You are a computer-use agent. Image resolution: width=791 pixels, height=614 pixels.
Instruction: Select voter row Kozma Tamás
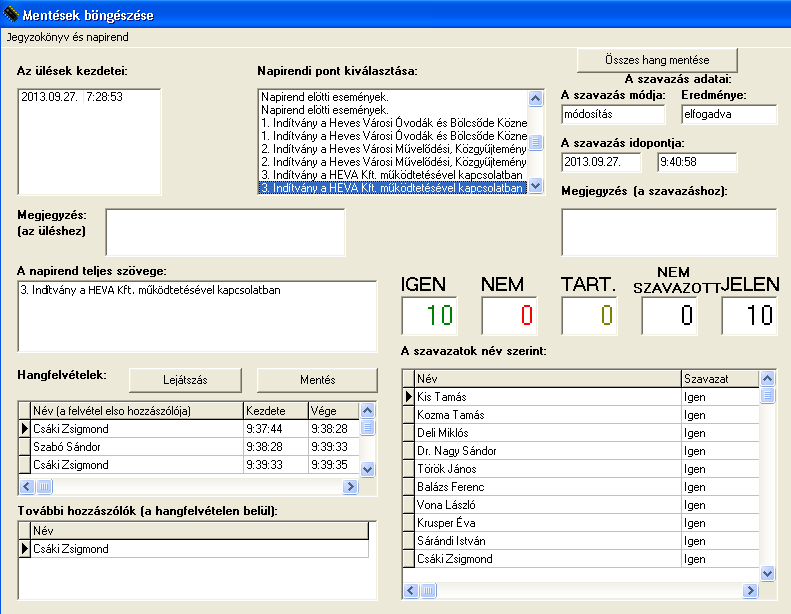point(581,415)
